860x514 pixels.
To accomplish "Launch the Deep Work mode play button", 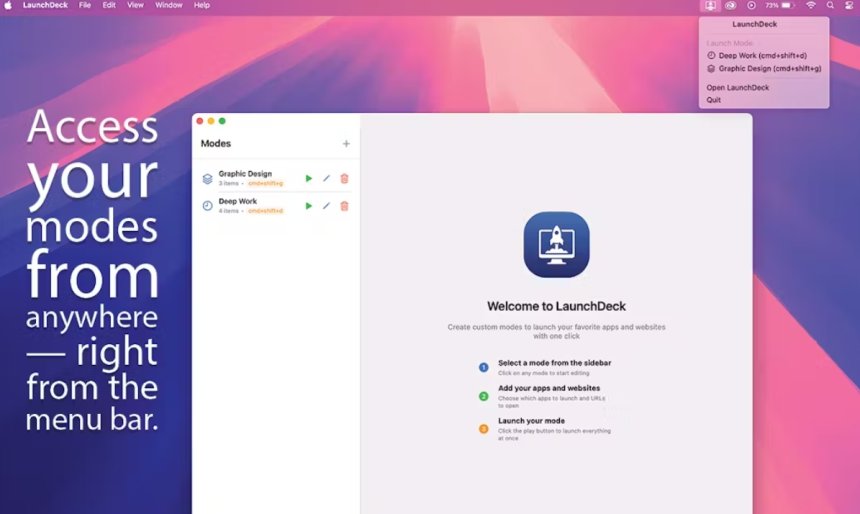I will 309,206.
